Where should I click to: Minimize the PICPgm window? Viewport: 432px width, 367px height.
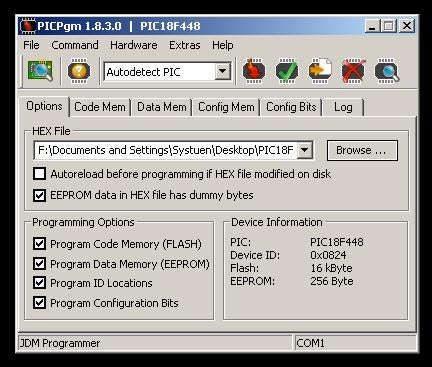[x=372, y=26]
